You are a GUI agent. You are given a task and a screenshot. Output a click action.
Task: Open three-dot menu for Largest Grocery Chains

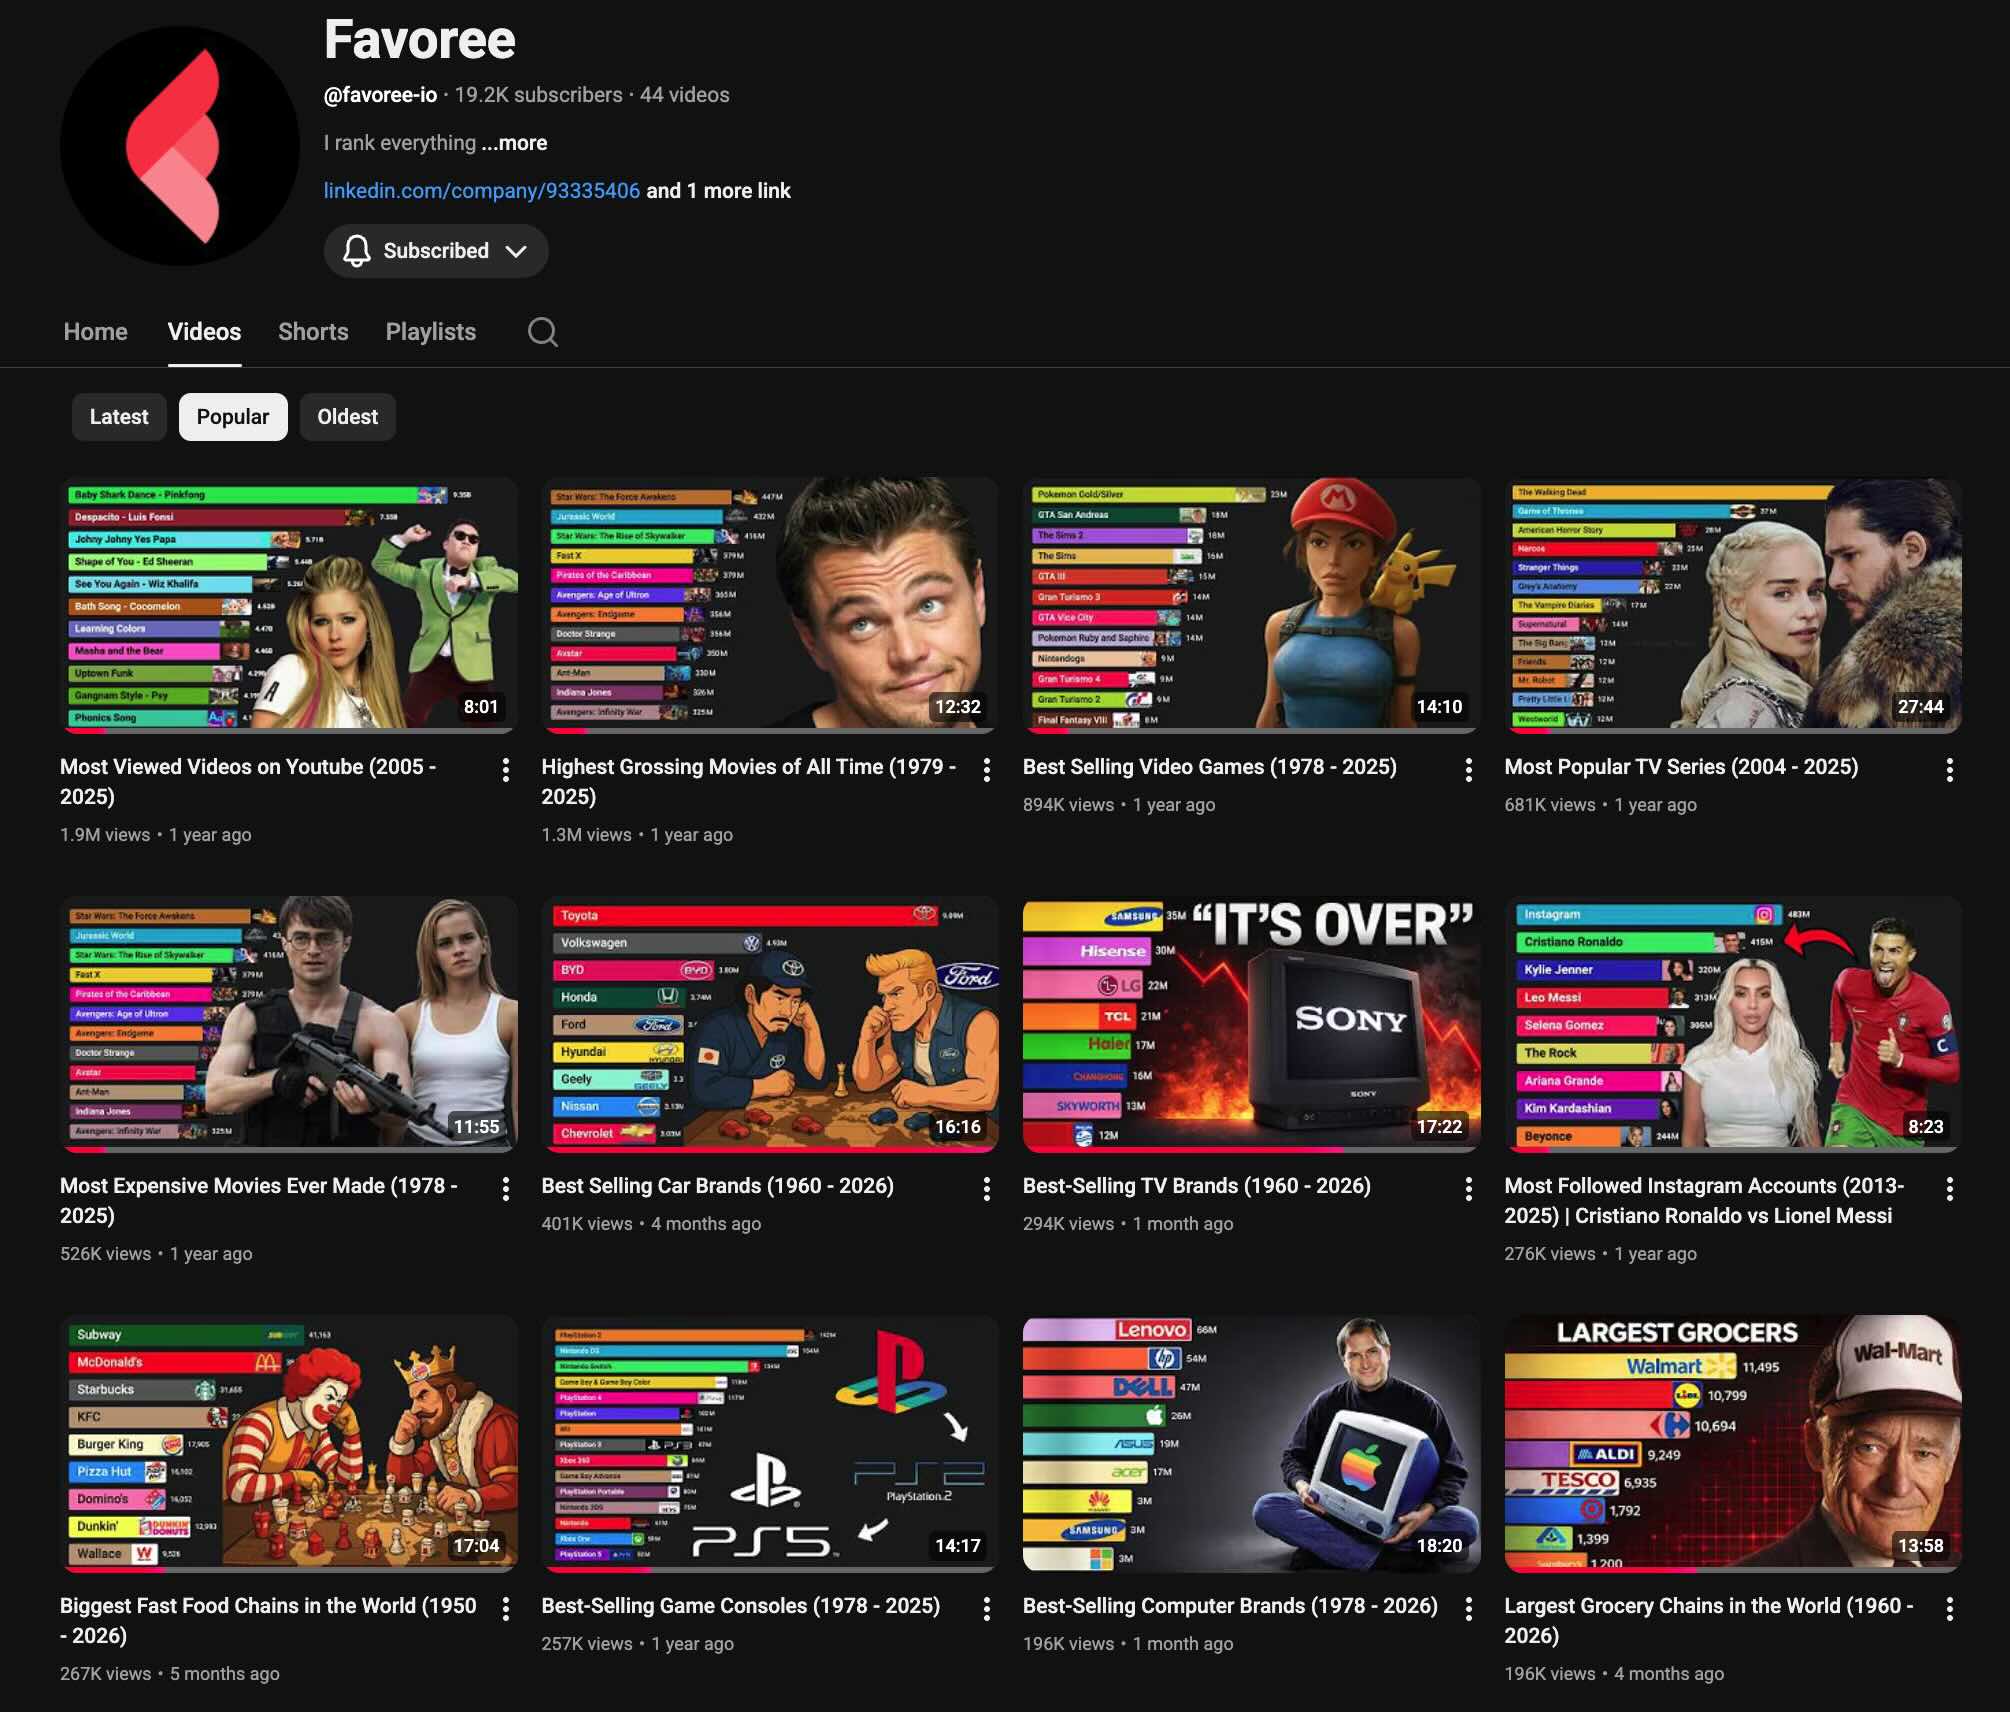1949,1608
